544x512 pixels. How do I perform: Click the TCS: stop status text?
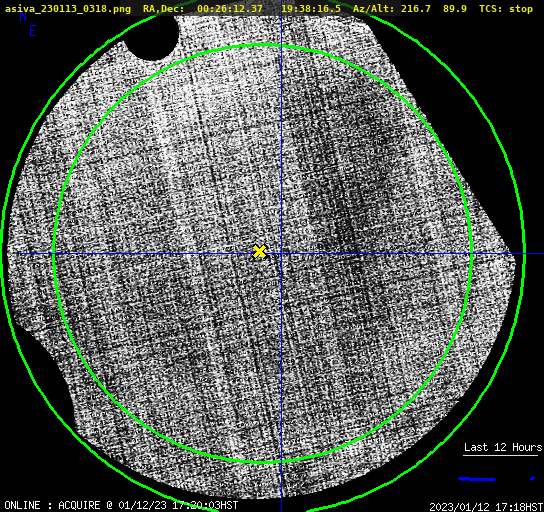coord(506,9)
